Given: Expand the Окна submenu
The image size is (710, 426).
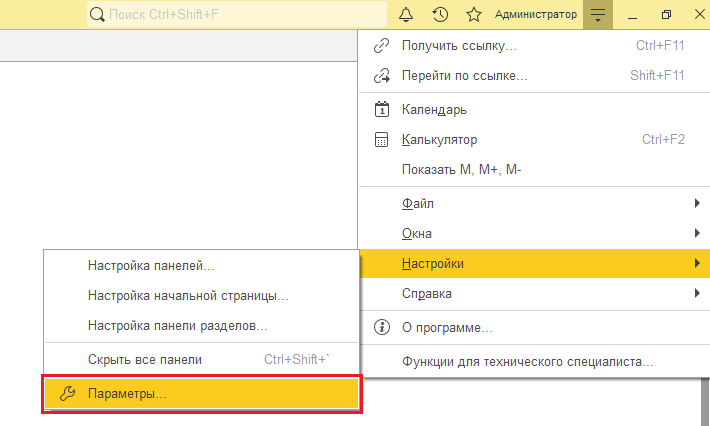Looking at the screenshot, I should [x=534, y=234].
